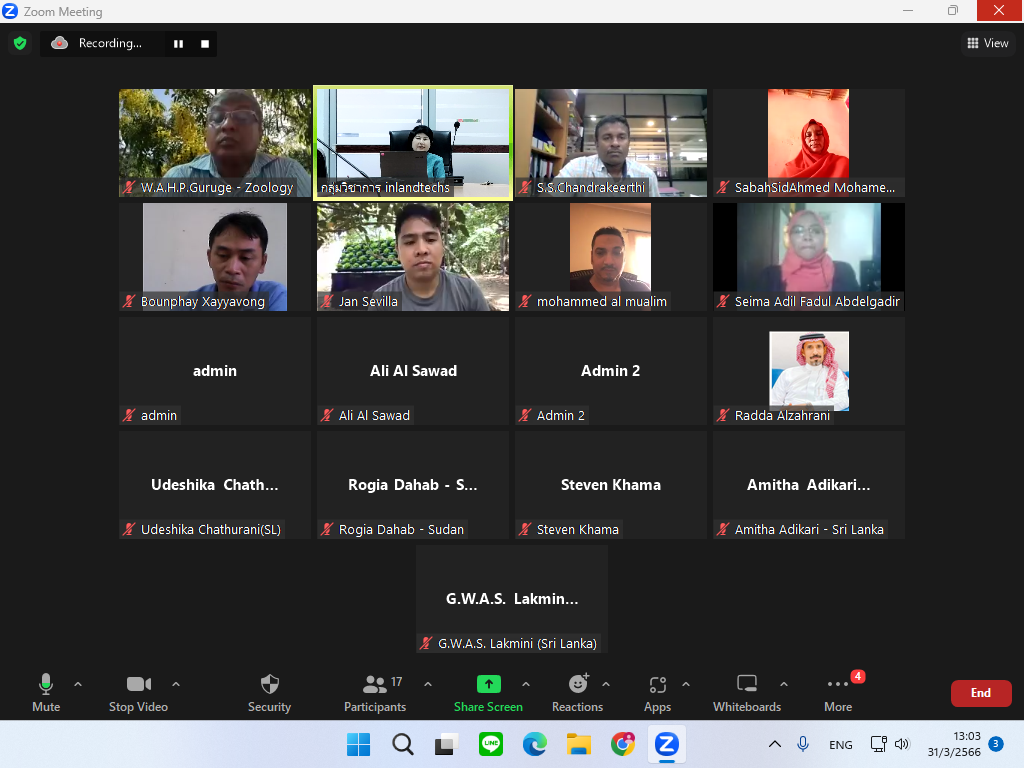
Task: Click the Zoom icon on the taskbar
Action: 667,744
